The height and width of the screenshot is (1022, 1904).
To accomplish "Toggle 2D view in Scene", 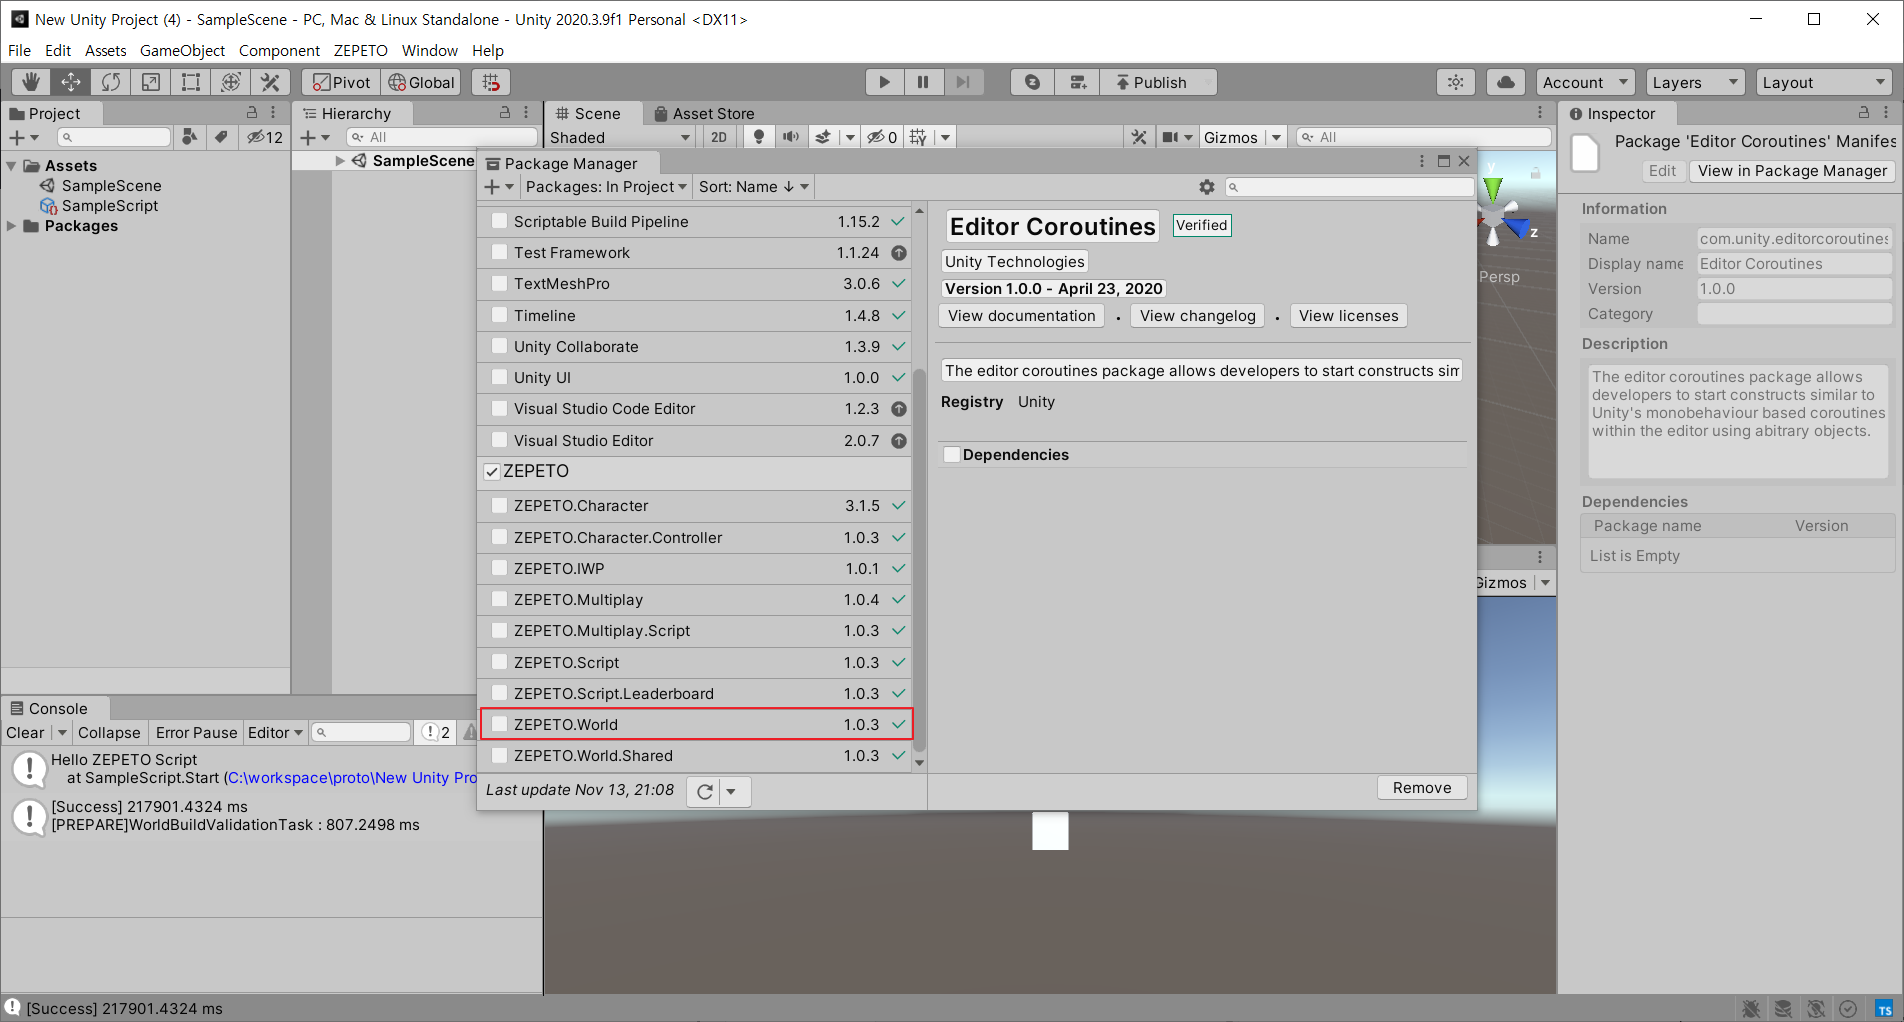I will tap(719, 137).
